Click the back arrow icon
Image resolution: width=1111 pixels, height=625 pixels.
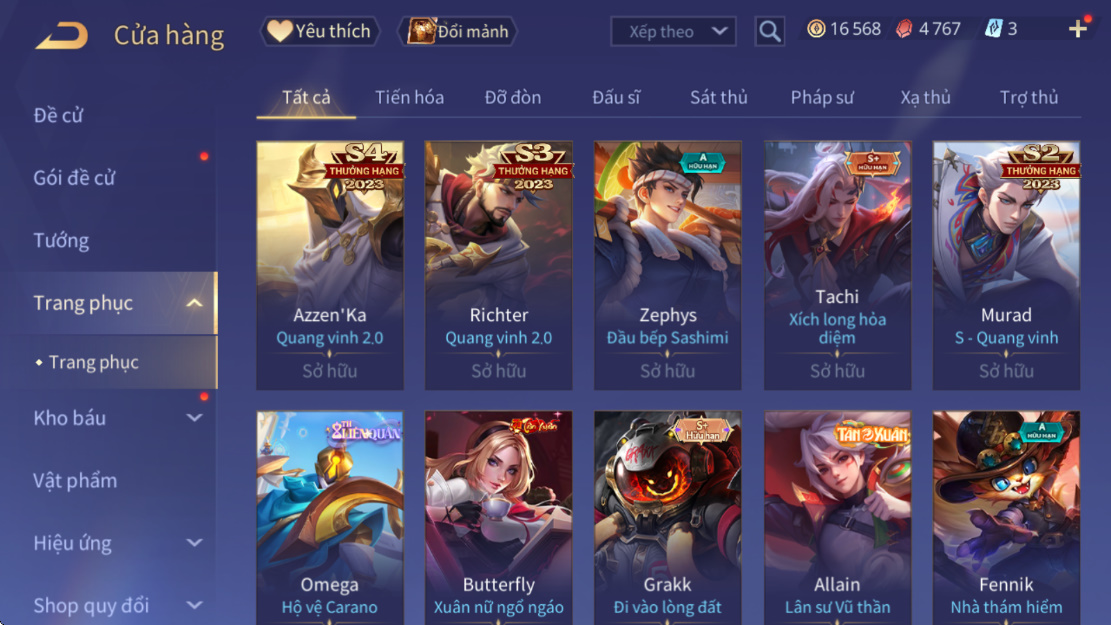[x=62, y=35]
